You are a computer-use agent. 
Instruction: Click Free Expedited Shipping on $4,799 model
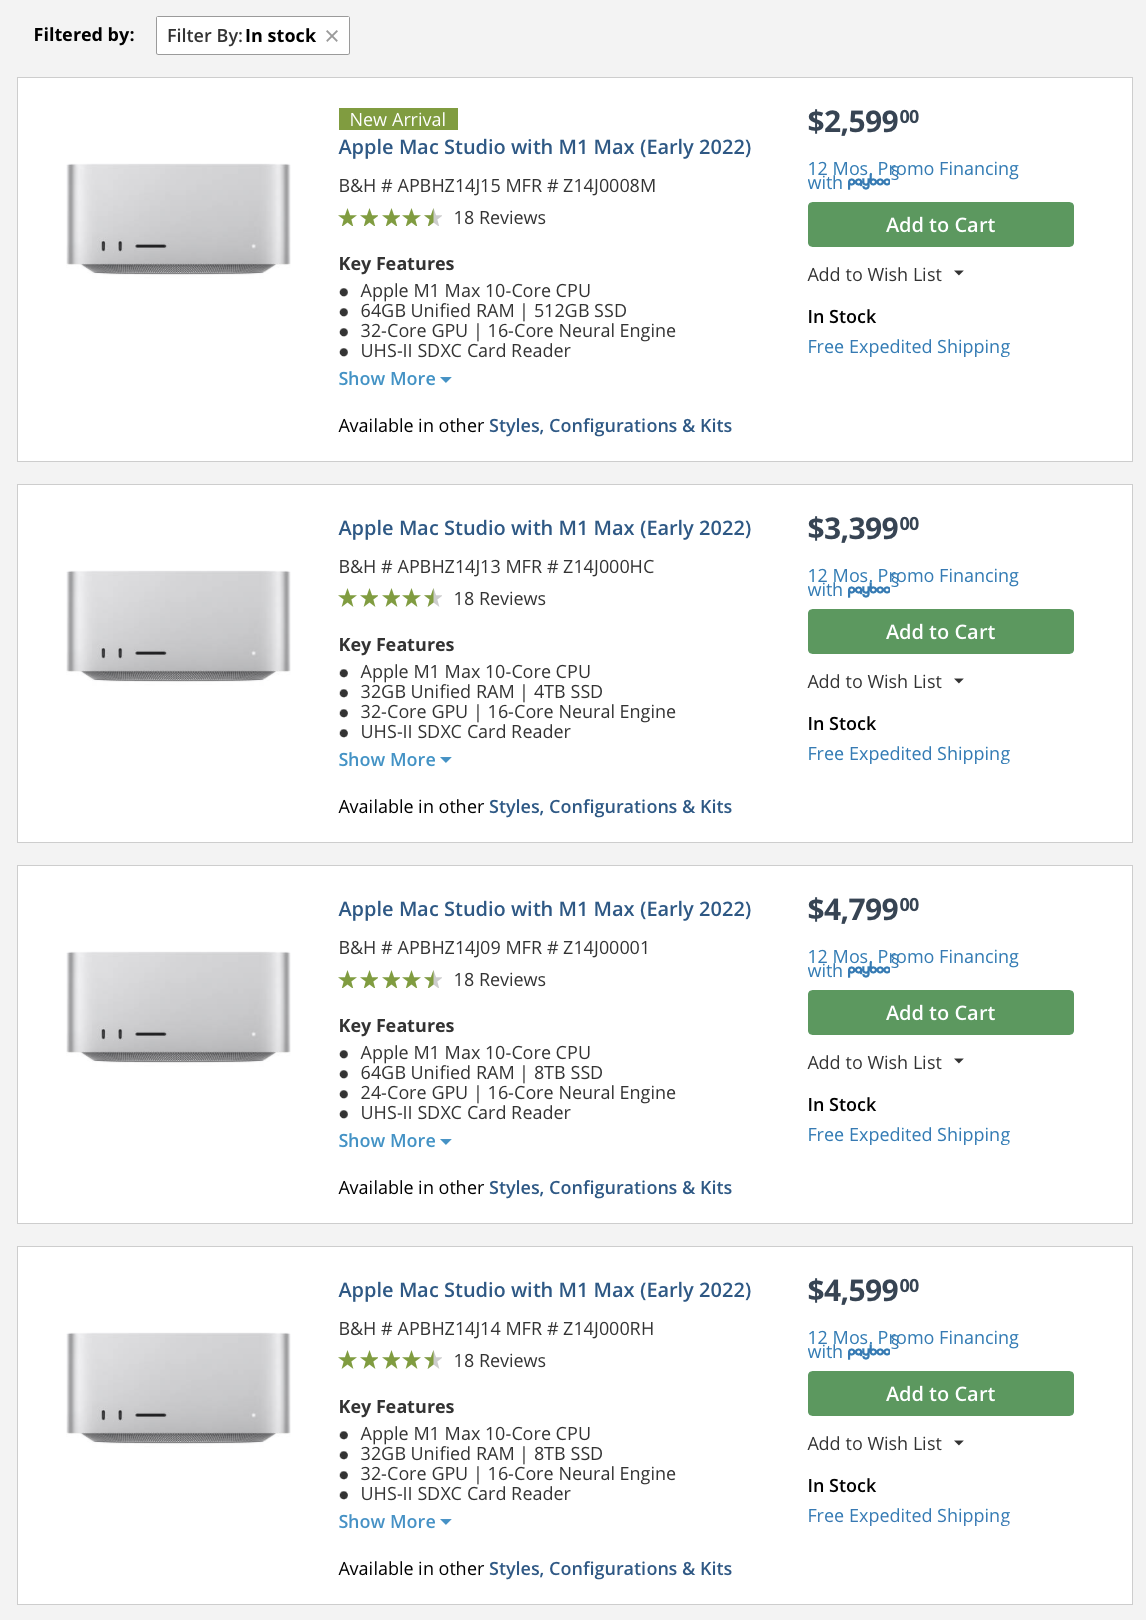[908, 1135]
